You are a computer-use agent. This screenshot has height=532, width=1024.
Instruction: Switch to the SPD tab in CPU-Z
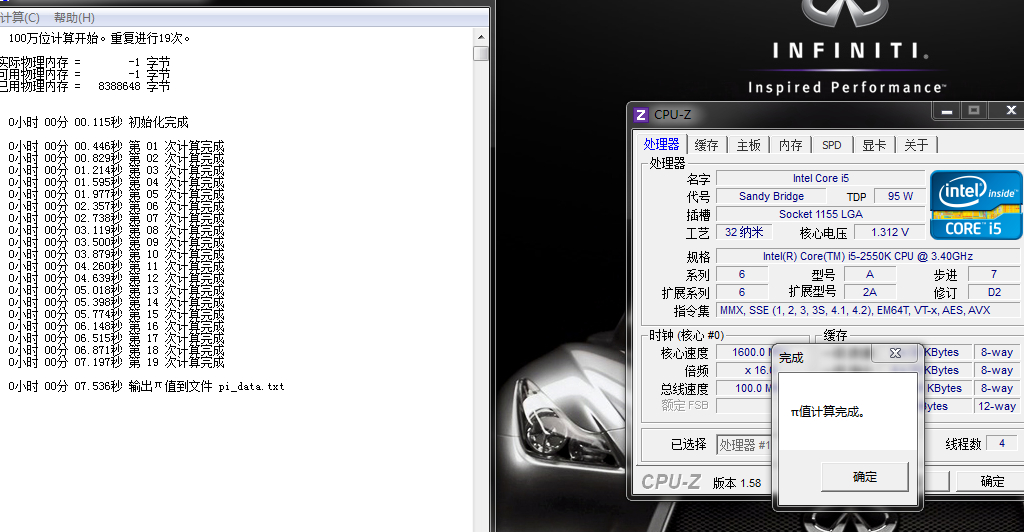(831, 145)
